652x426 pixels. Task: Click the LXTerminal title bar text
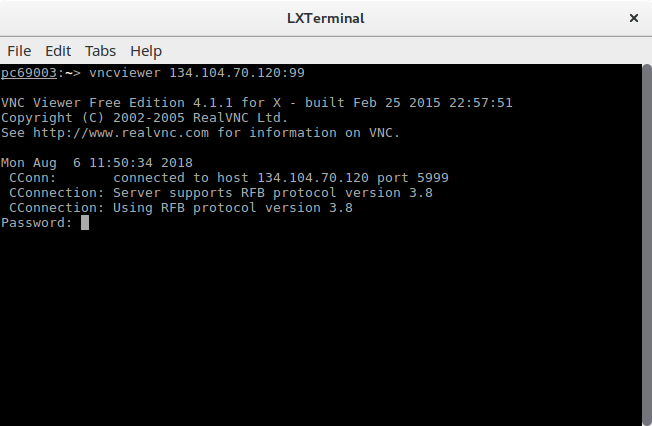(326, 18)
